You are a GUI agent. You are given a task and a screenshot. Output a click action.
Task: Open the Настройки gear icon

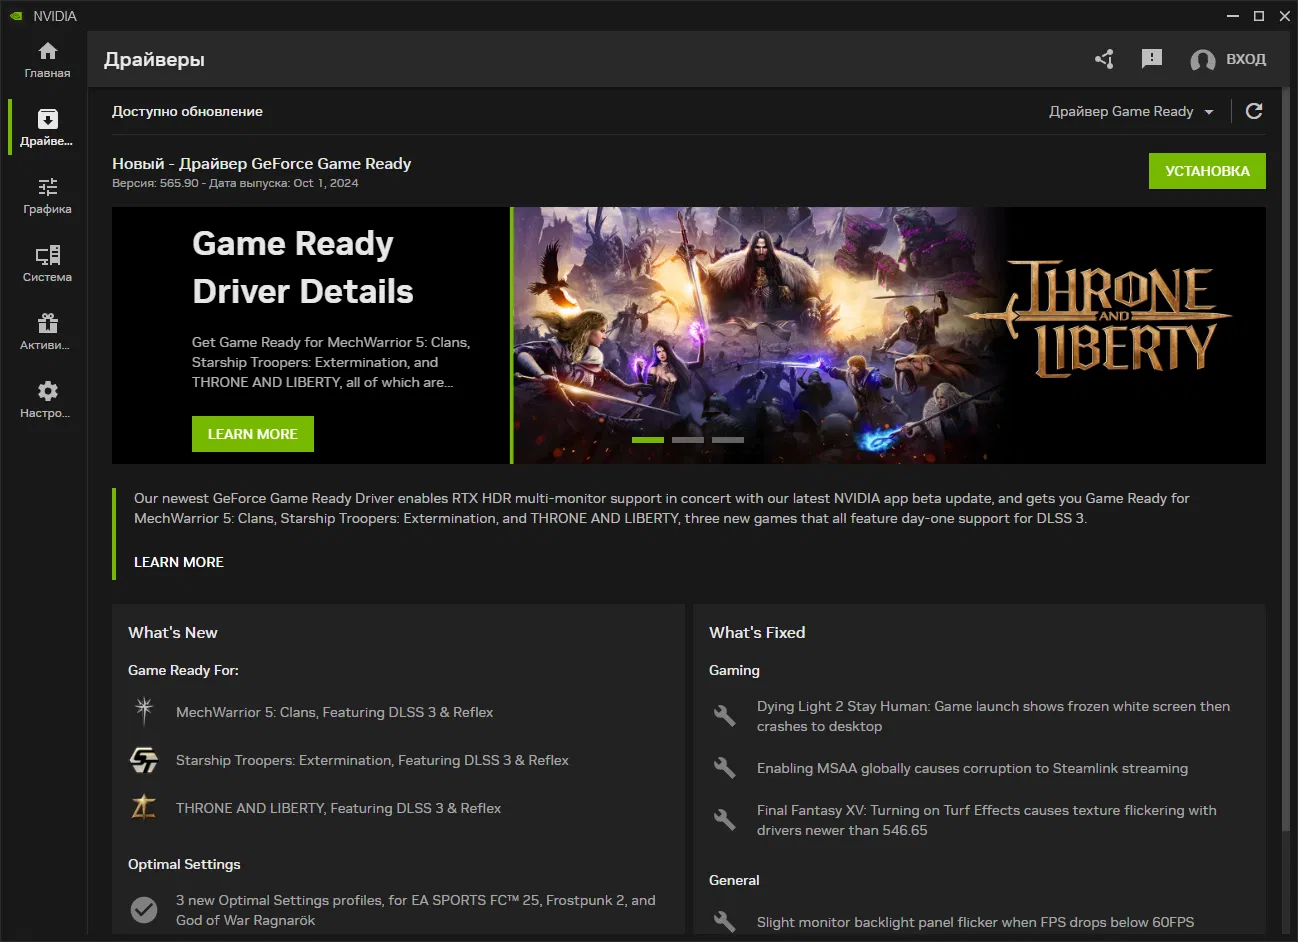tap(47, 399)
